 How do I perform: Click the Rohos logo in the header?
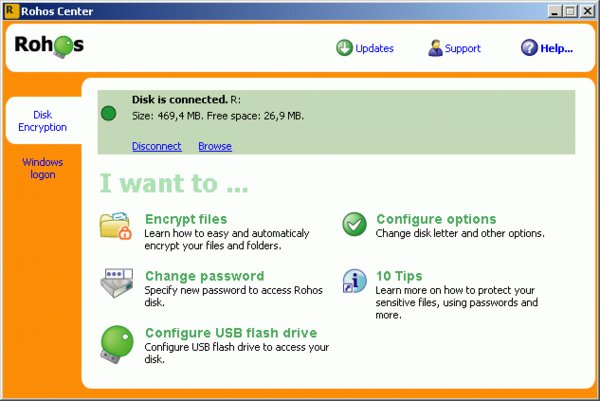point(49,46)
